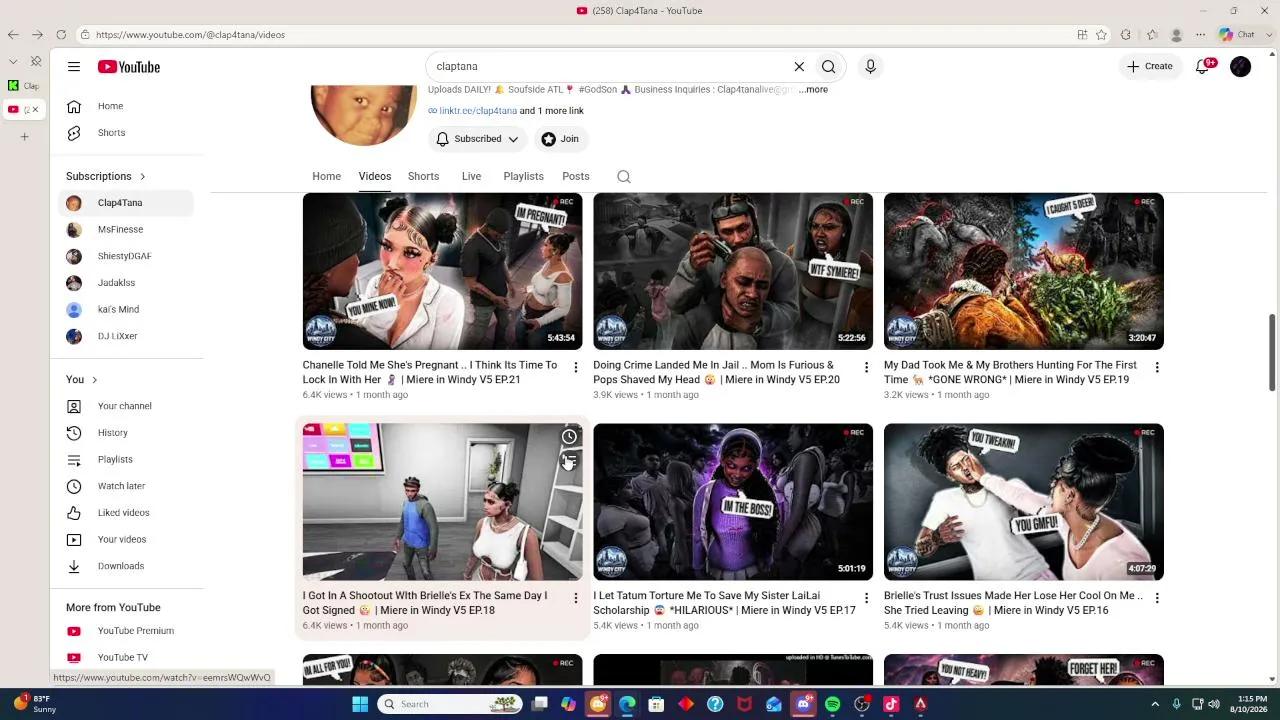Viewport: 1280px width, 720px height.
Task: Open more options for EP.18 video
Action: click(575, 598)
